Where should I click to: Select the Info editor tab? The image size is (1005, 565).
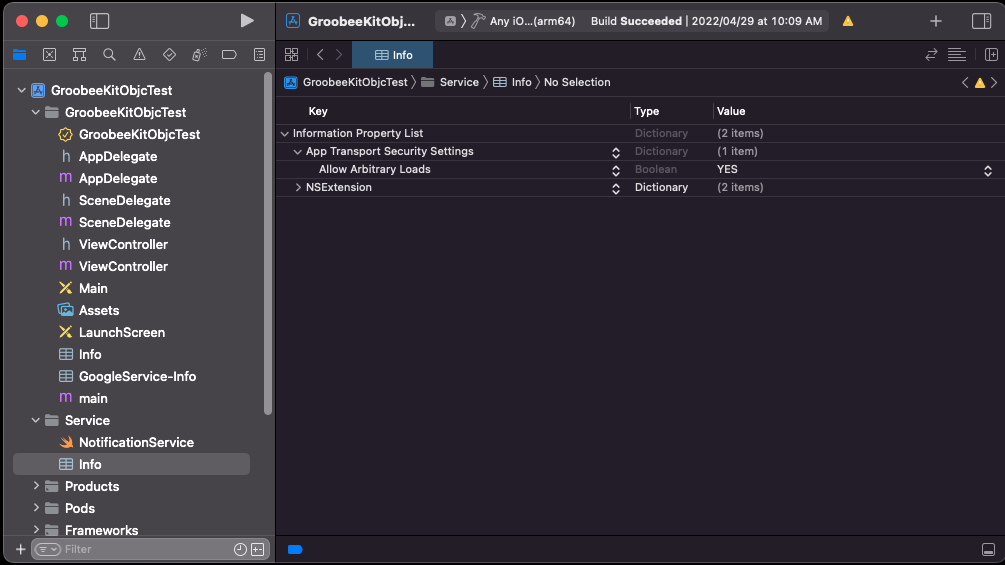pos(392,55)
